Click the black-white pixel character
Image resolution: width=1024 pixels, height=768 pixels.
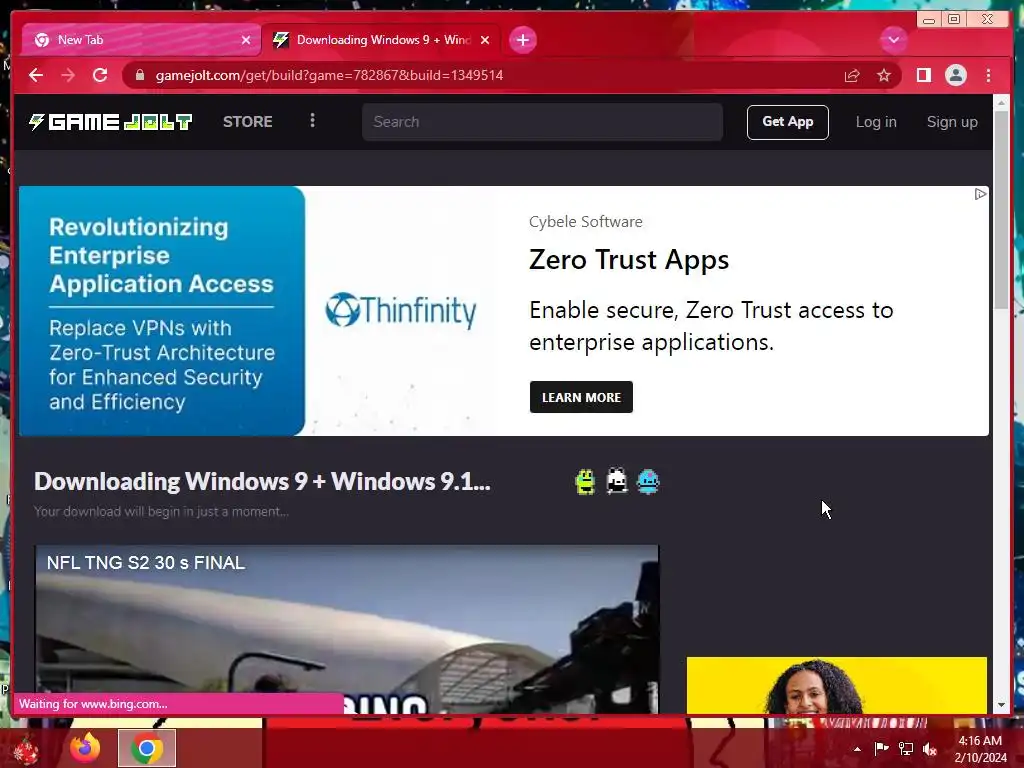point(616,481)
